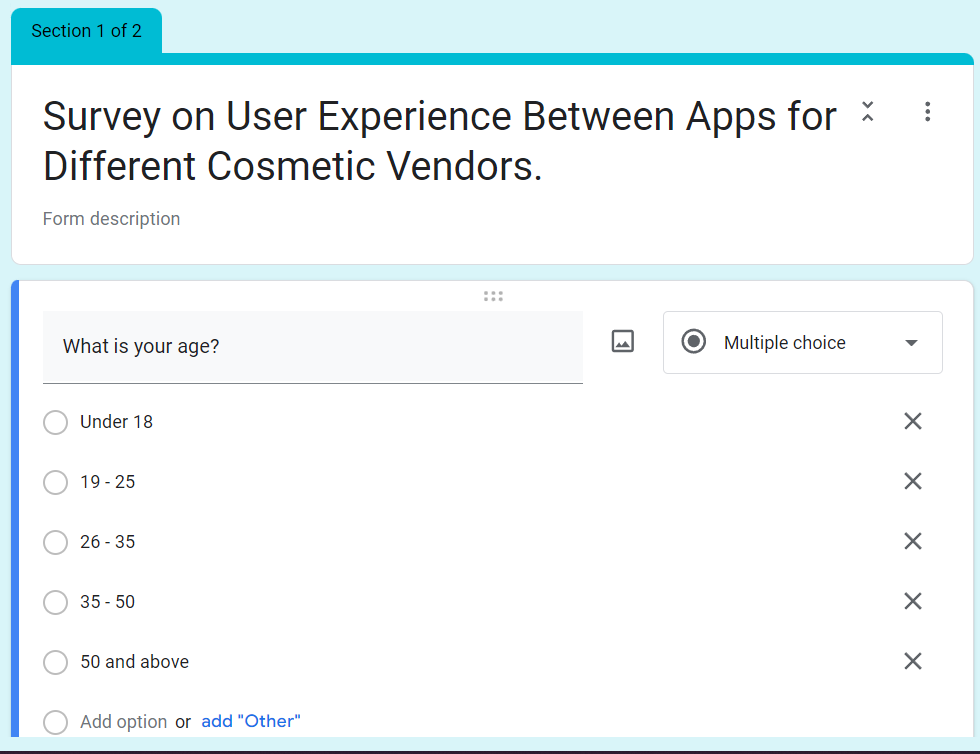Screen dimensions: 980x754
Task: Remove the '19 - 25' option
Action: click(913, 481)
